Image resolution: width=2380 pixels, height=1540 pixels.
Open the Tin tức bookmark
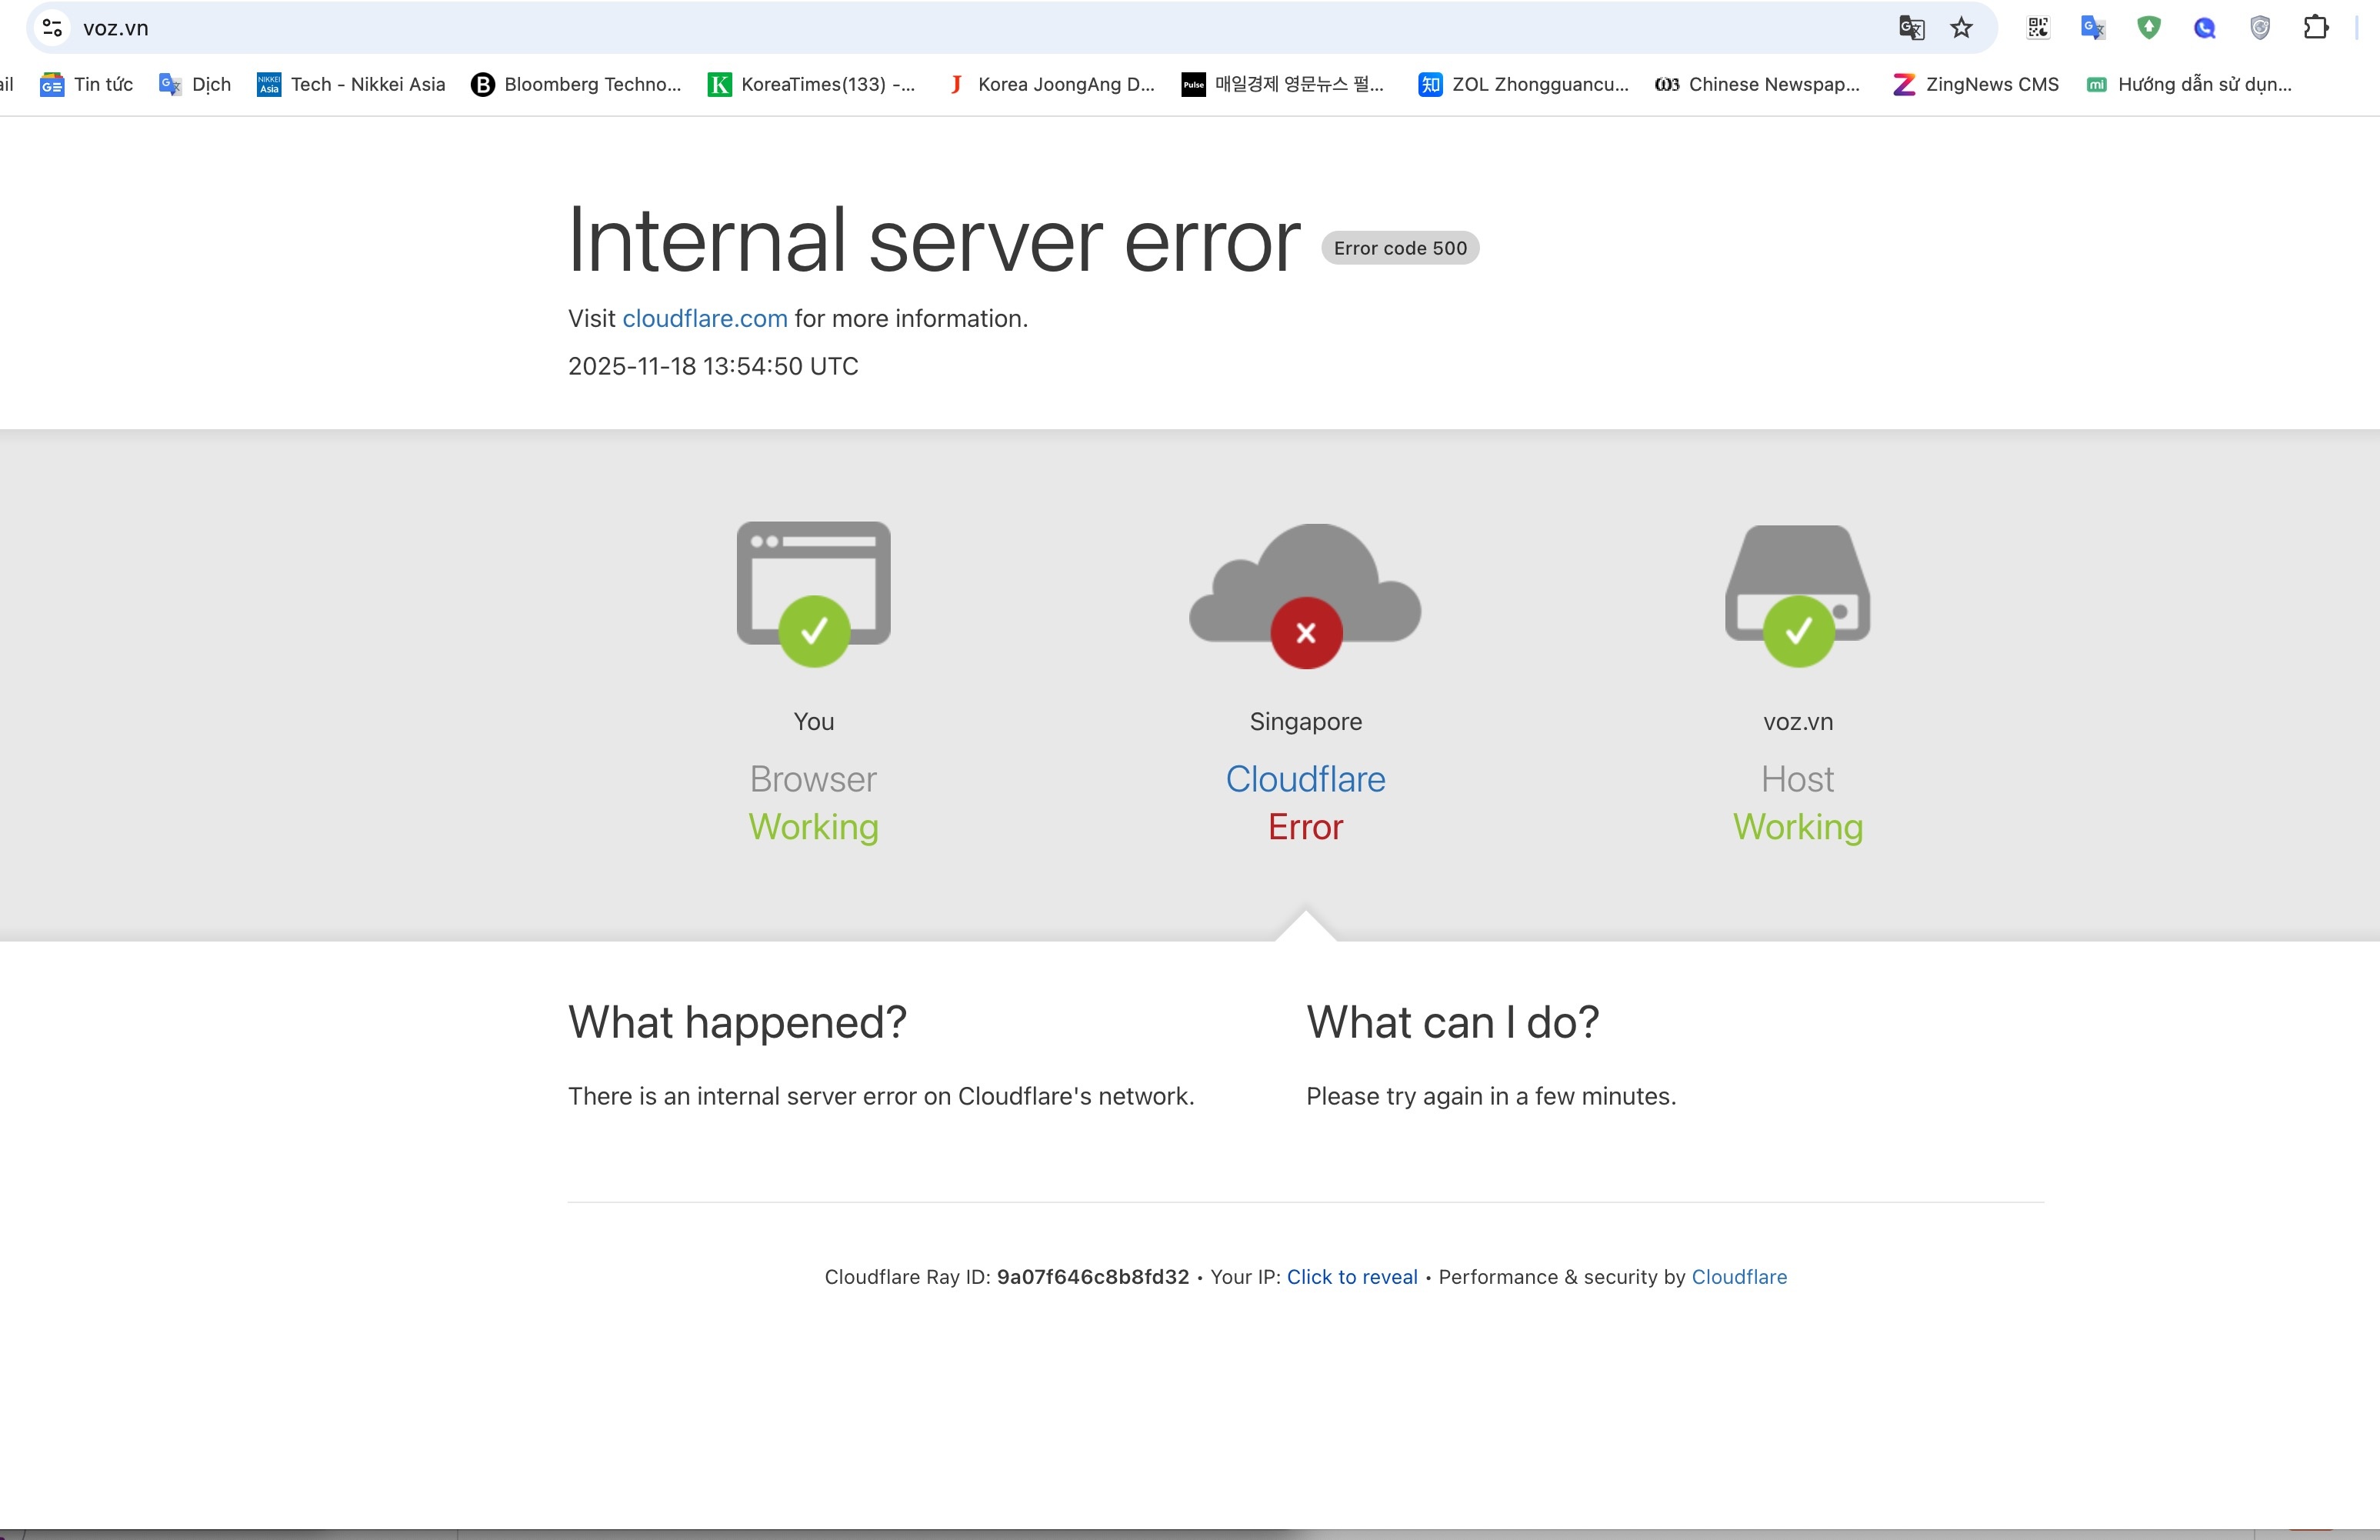pyautogui.click(x=87, y=85)
